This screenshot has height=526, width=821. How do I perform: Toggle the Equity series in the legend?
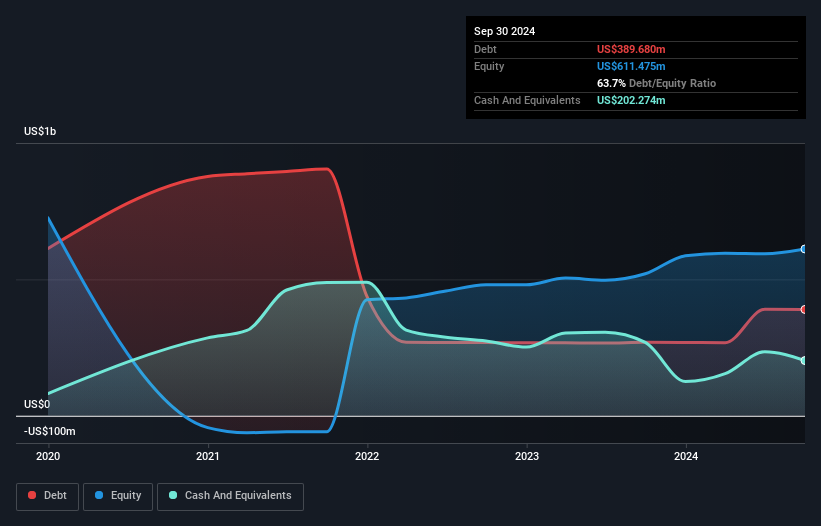click(x=118, y=496)
